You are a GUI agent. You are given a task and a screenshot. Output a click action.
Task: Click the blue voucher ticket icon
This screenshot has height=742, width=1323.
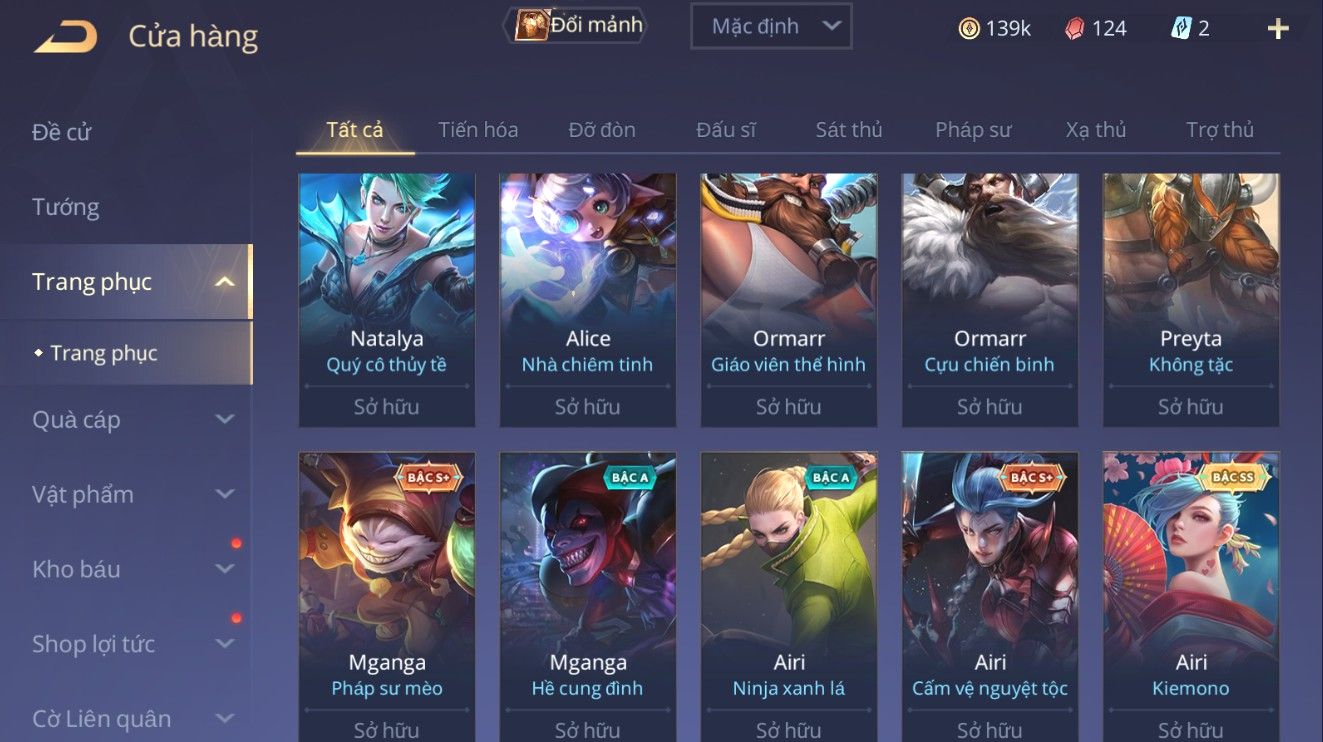point(1181,28)
